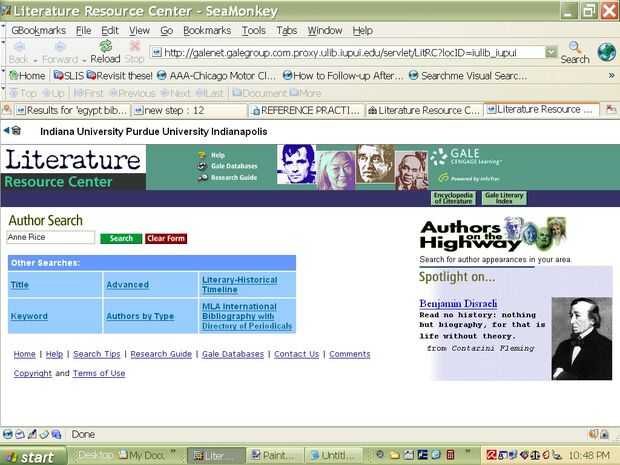Open the Tools menu
This screenshot has height=465, width=620.
point(253,30)
